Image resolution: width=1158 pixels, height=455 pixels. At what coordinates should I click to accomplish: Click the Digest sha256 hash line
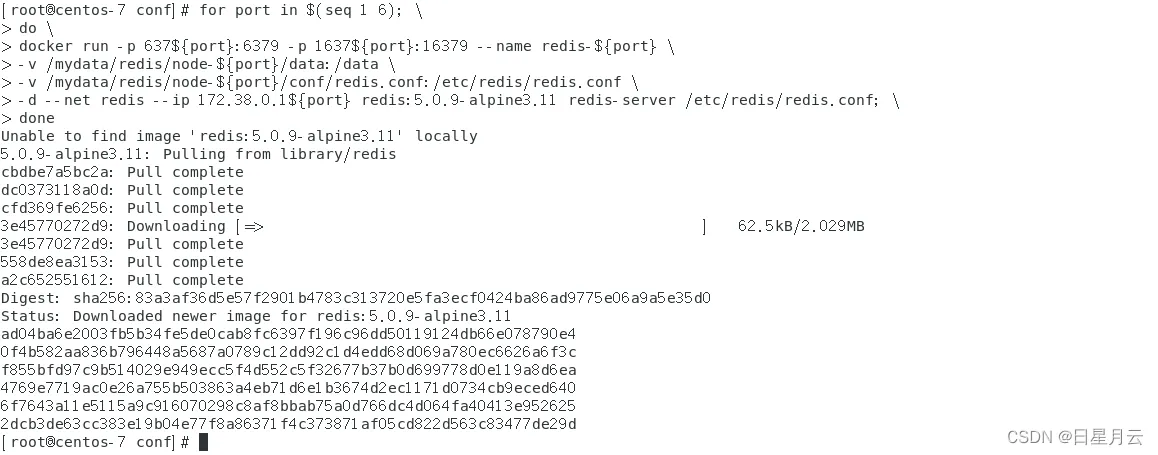[355, 298]
